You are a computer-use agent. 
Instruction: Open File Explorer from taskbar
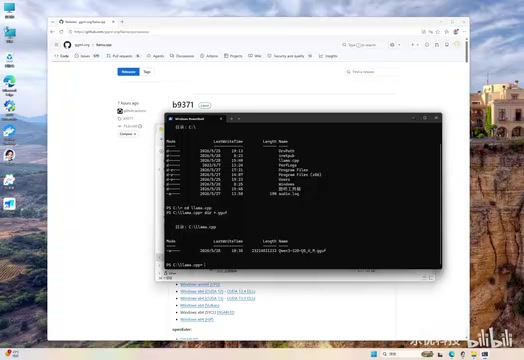pyautogui.click(x=474, y=354)
